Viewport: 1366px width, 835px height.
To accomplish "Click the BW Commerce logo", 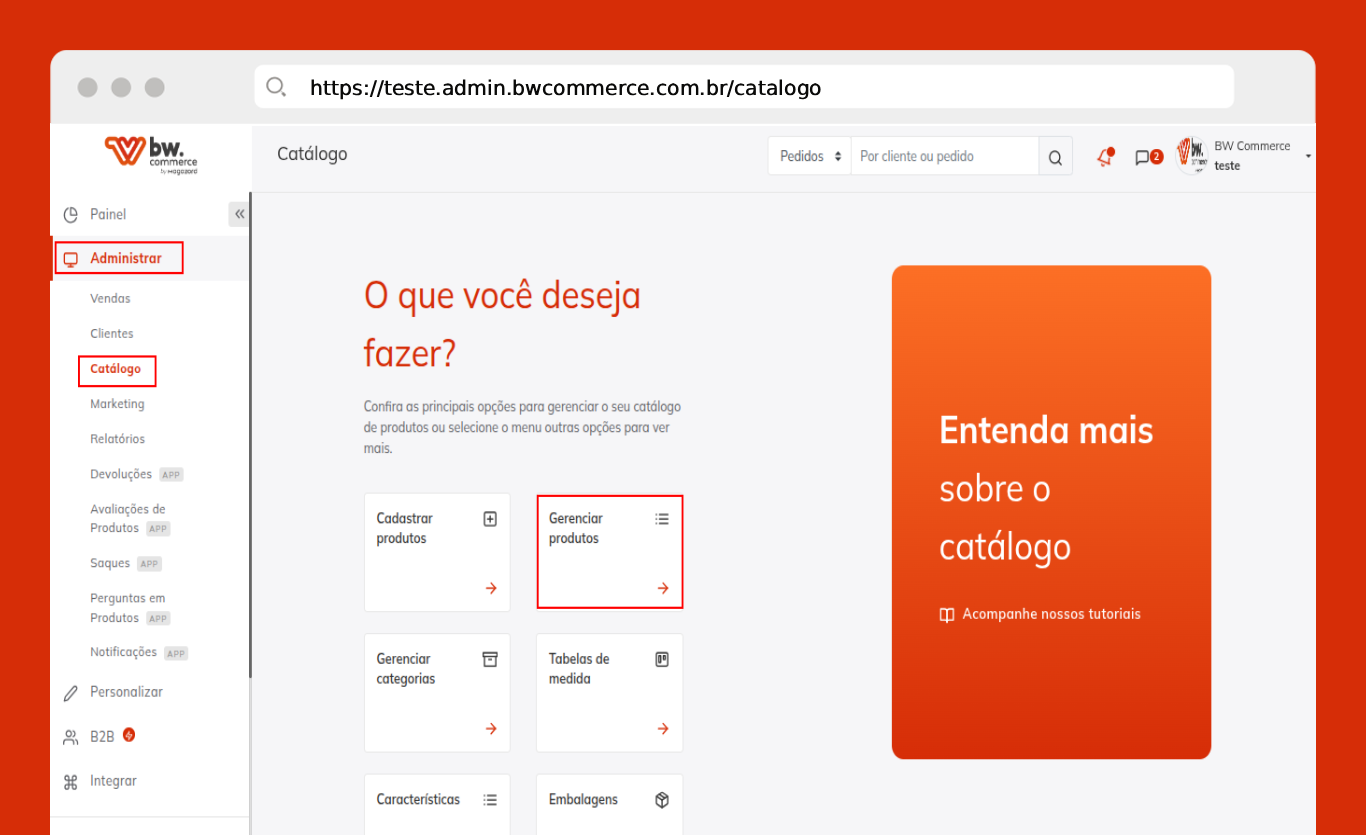I will (x=151, y=154).
